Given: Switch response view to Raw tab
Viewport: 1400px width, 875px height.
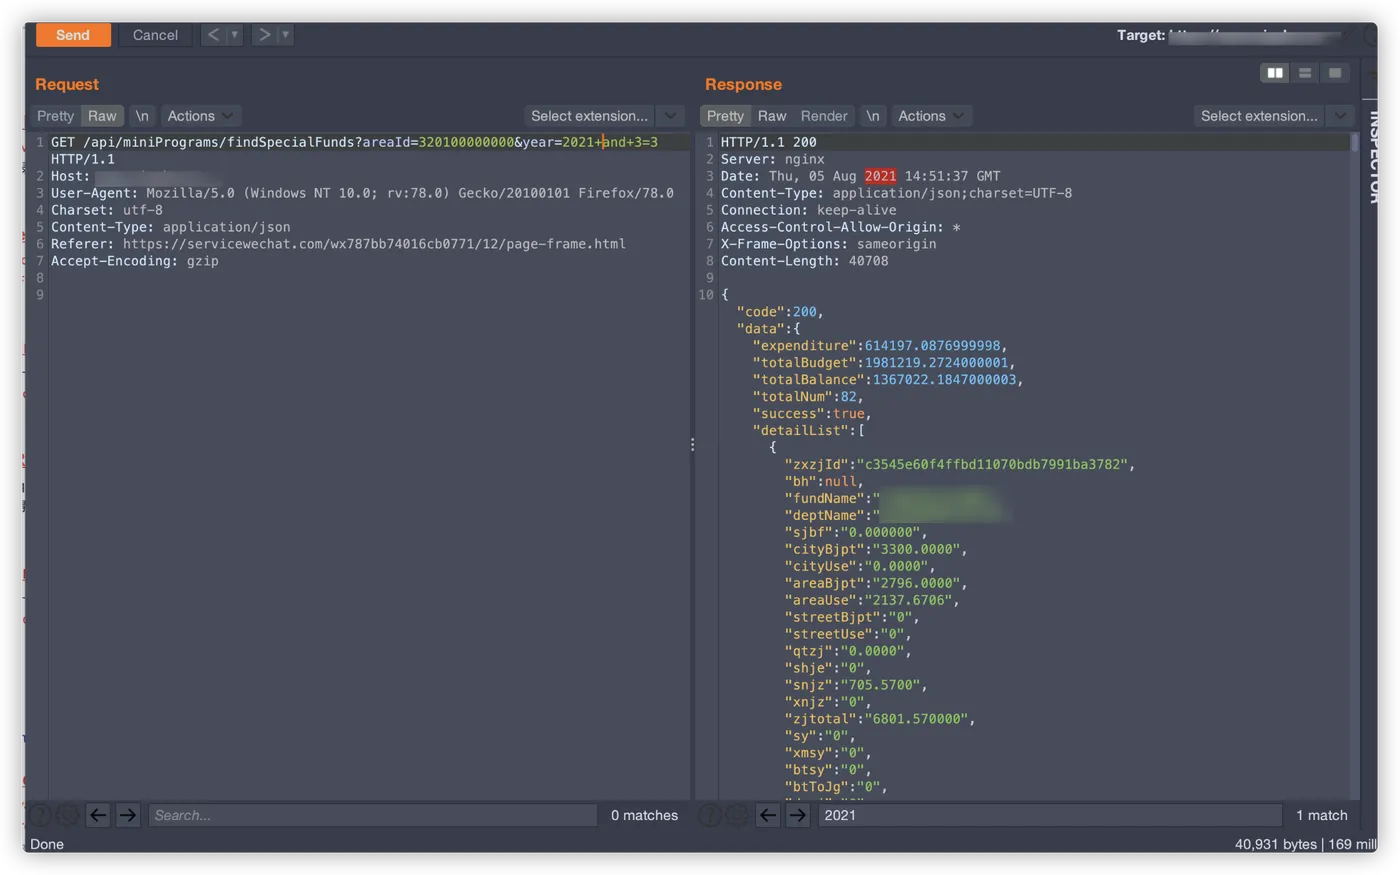Looking at the screenshot, I should pyautogui.click(x=772, y=116).
